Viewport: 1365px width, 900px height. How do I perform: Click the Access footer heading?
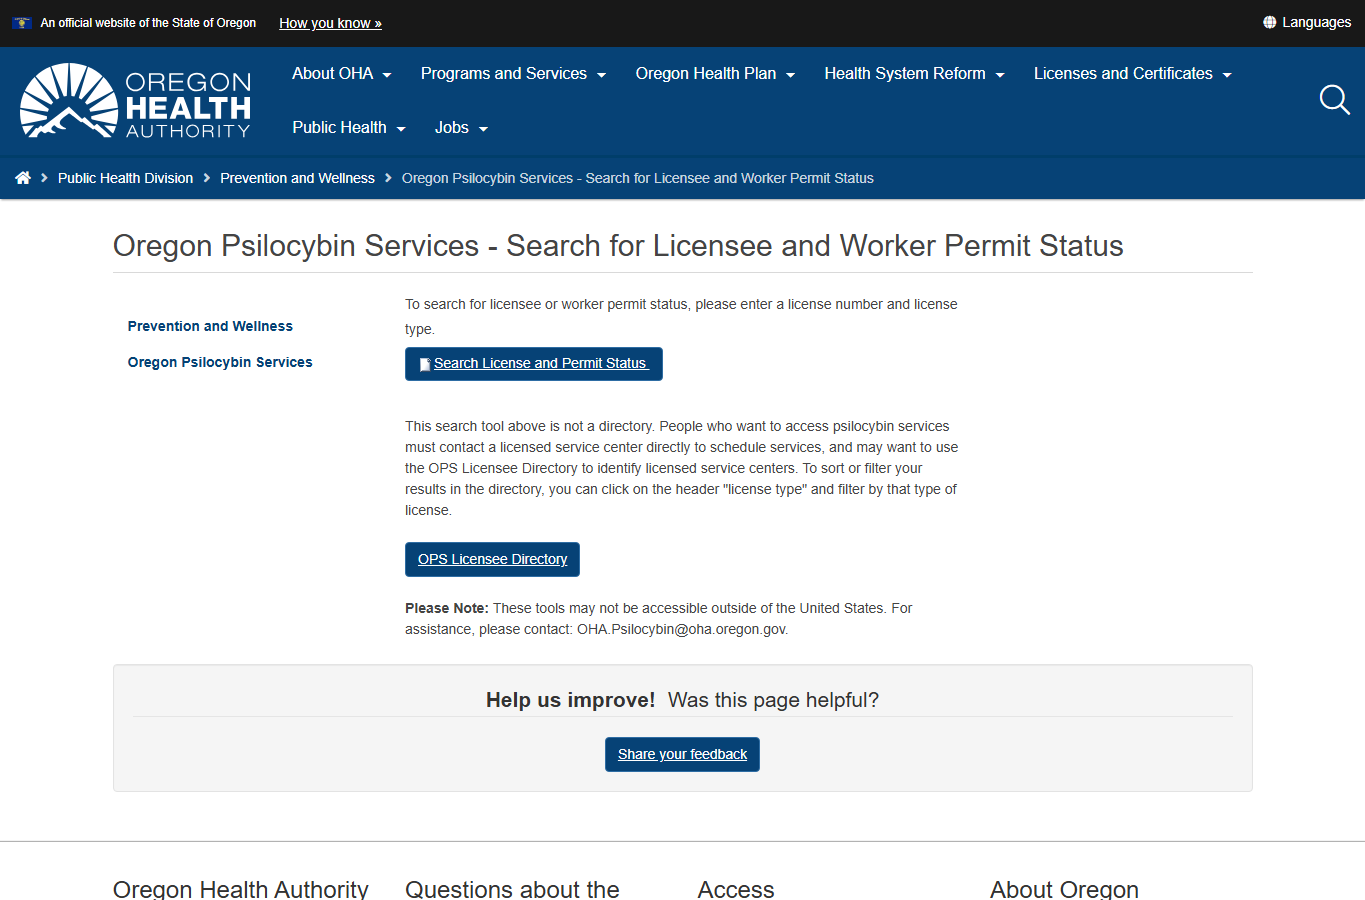[x=736, y=888]
